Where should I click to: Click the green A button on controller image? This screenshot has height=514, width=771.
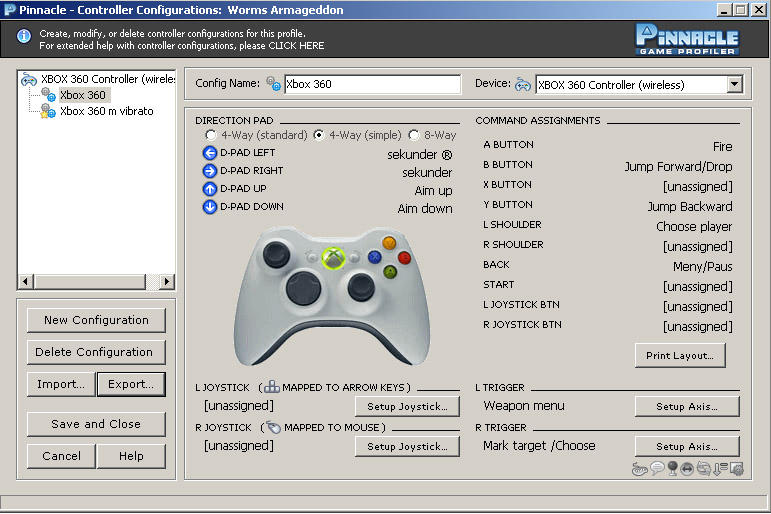[x=390, y=271]
